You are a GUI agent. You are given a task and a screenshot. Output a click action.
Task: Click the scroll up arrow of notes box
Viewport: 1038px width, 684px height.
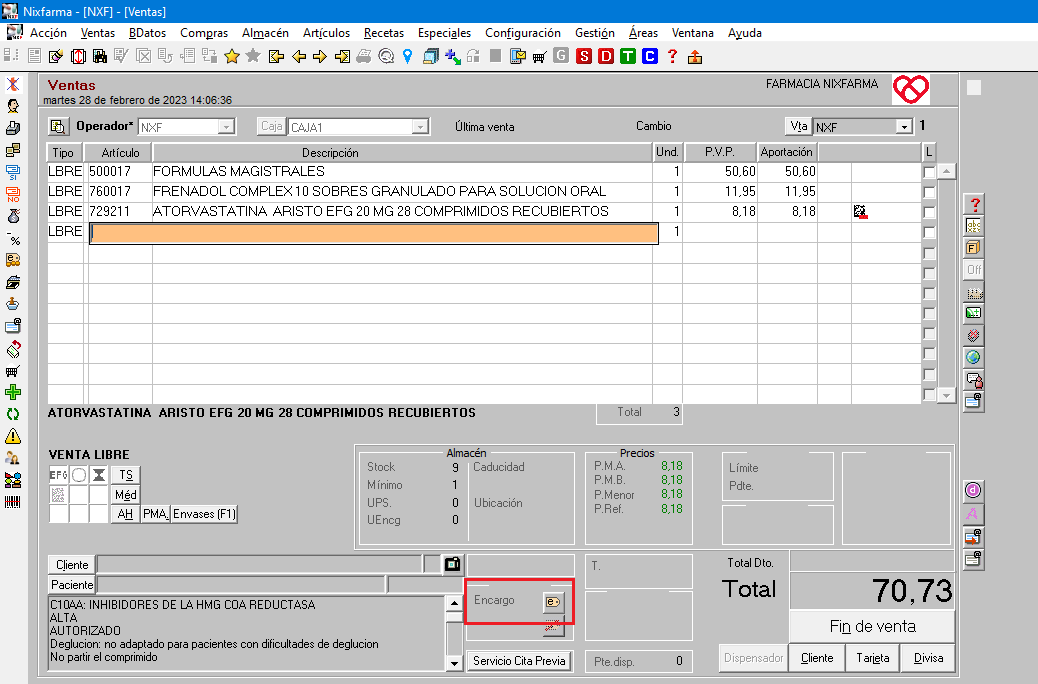[x=454, y=603]
